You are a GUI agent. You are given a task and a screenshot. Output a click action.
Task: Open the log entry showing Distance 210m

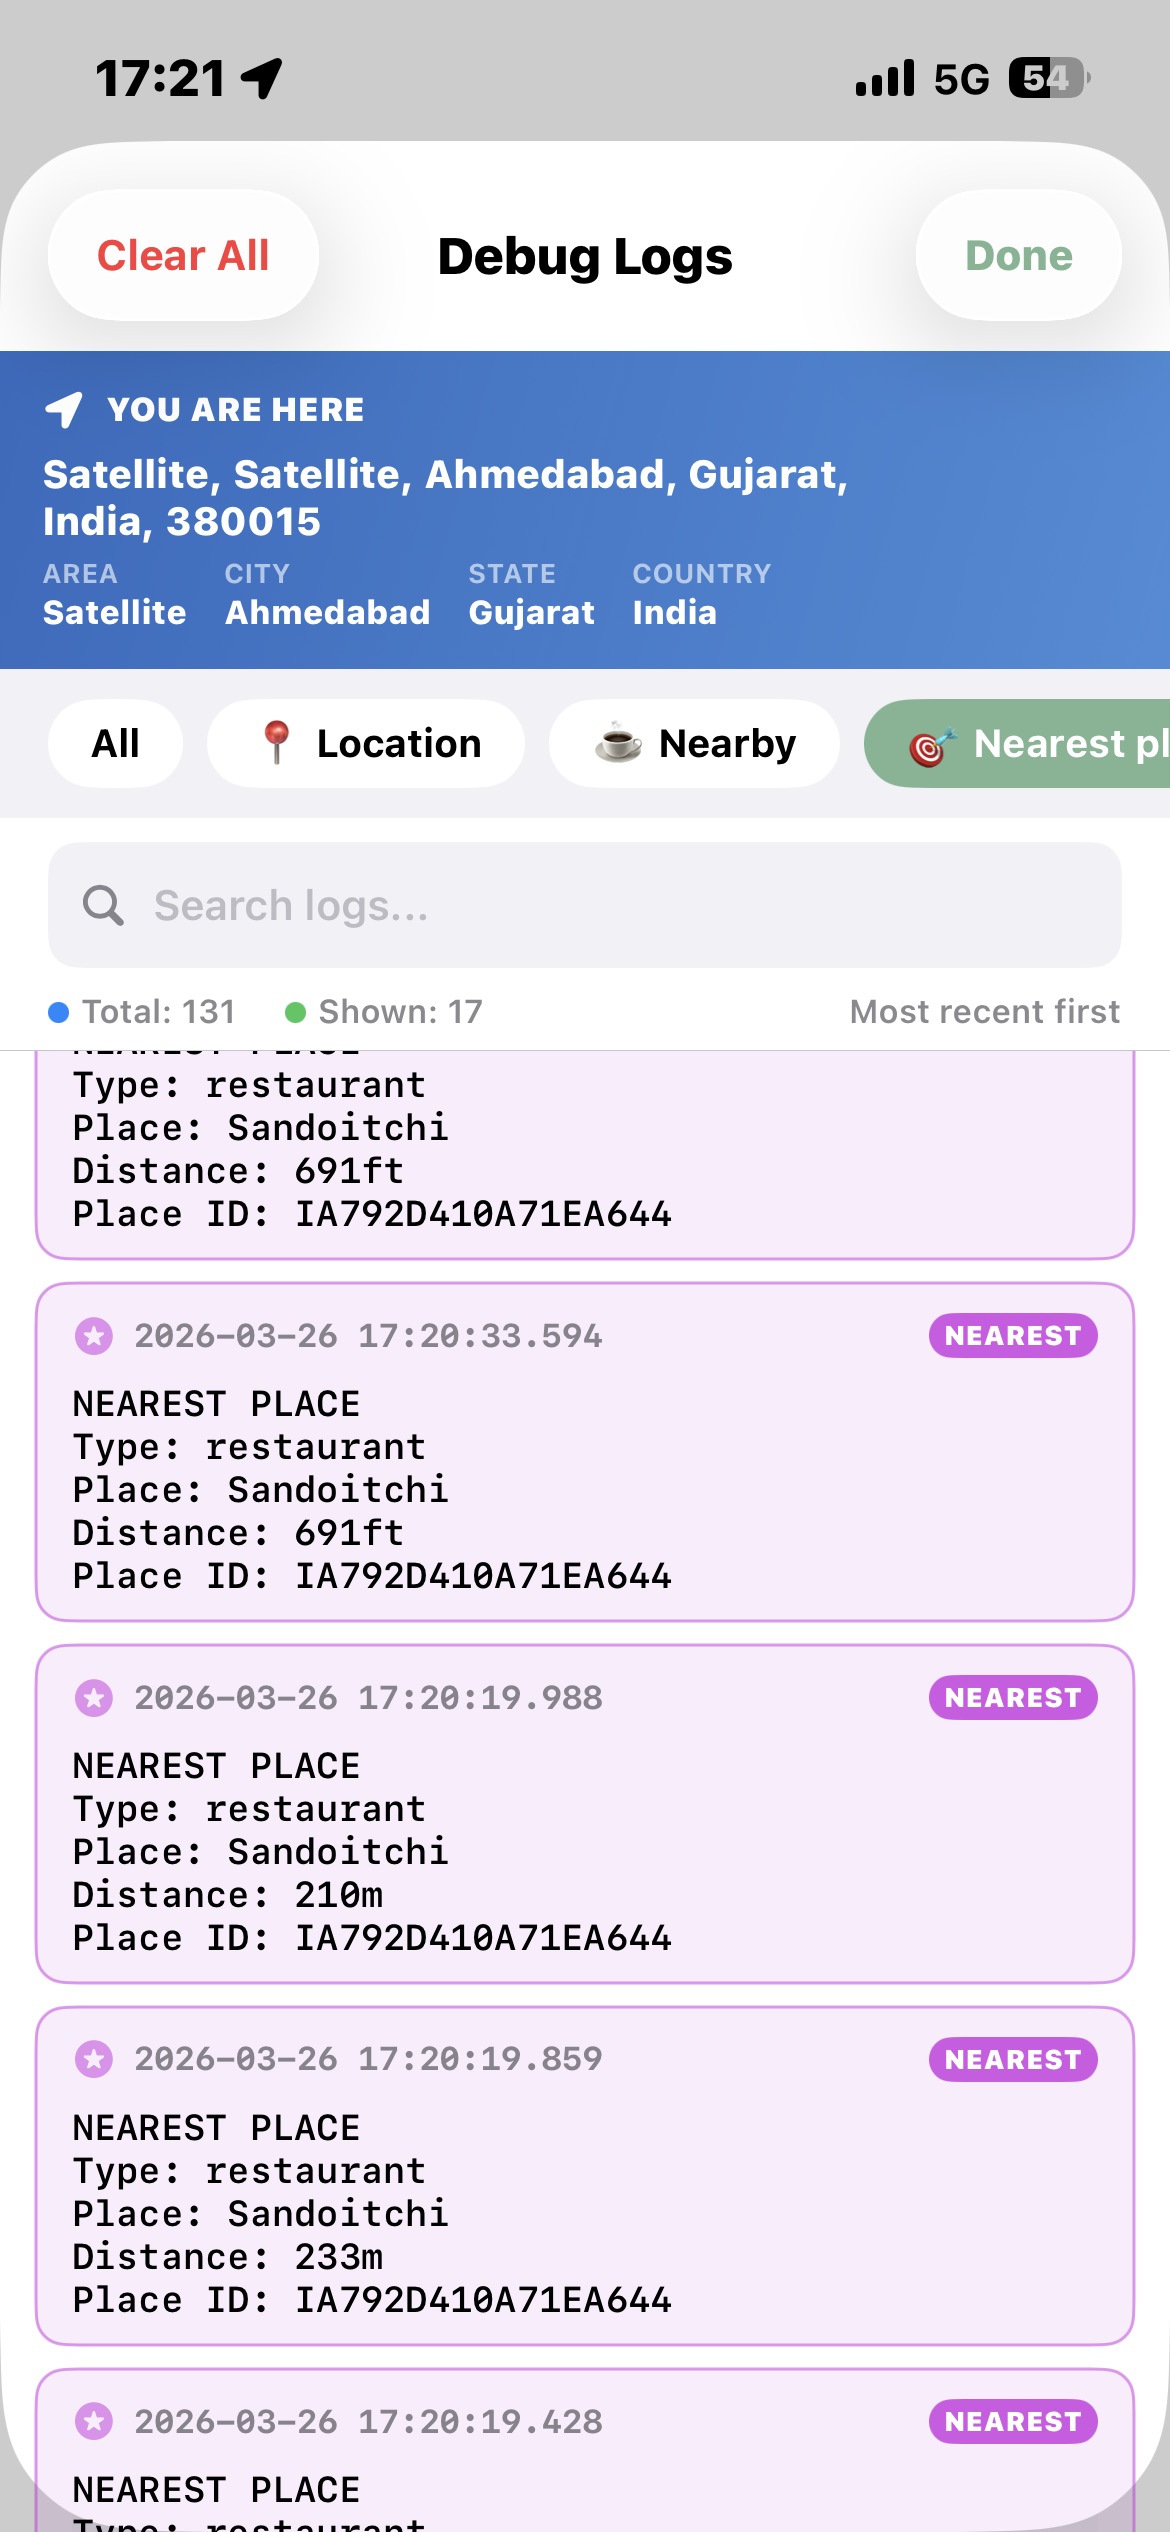click(585, 1830)
